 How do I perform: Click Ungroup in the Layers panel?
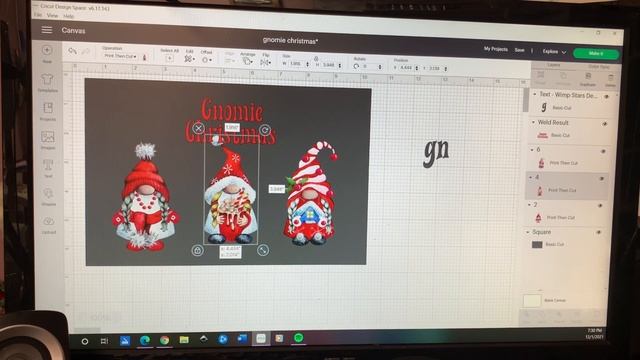tap(563, 78)
